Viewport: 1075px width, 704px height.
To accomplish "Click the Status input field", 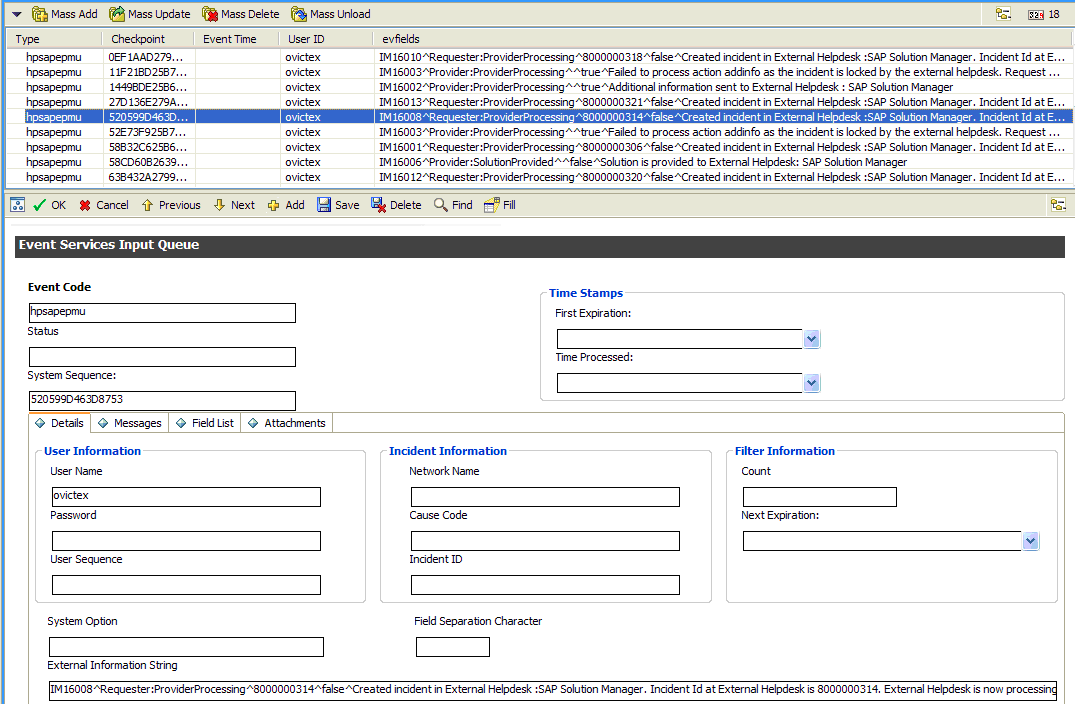I will point(162,356).
